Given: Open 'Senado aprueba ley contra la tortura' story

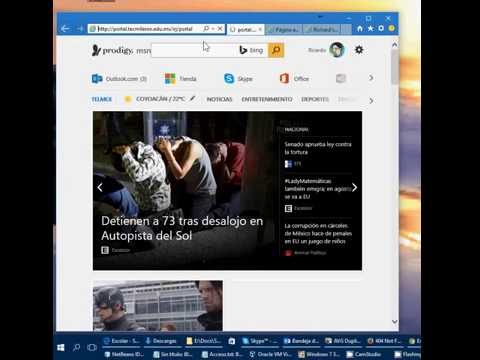Looking at the screenshot, I should [318, 148].
